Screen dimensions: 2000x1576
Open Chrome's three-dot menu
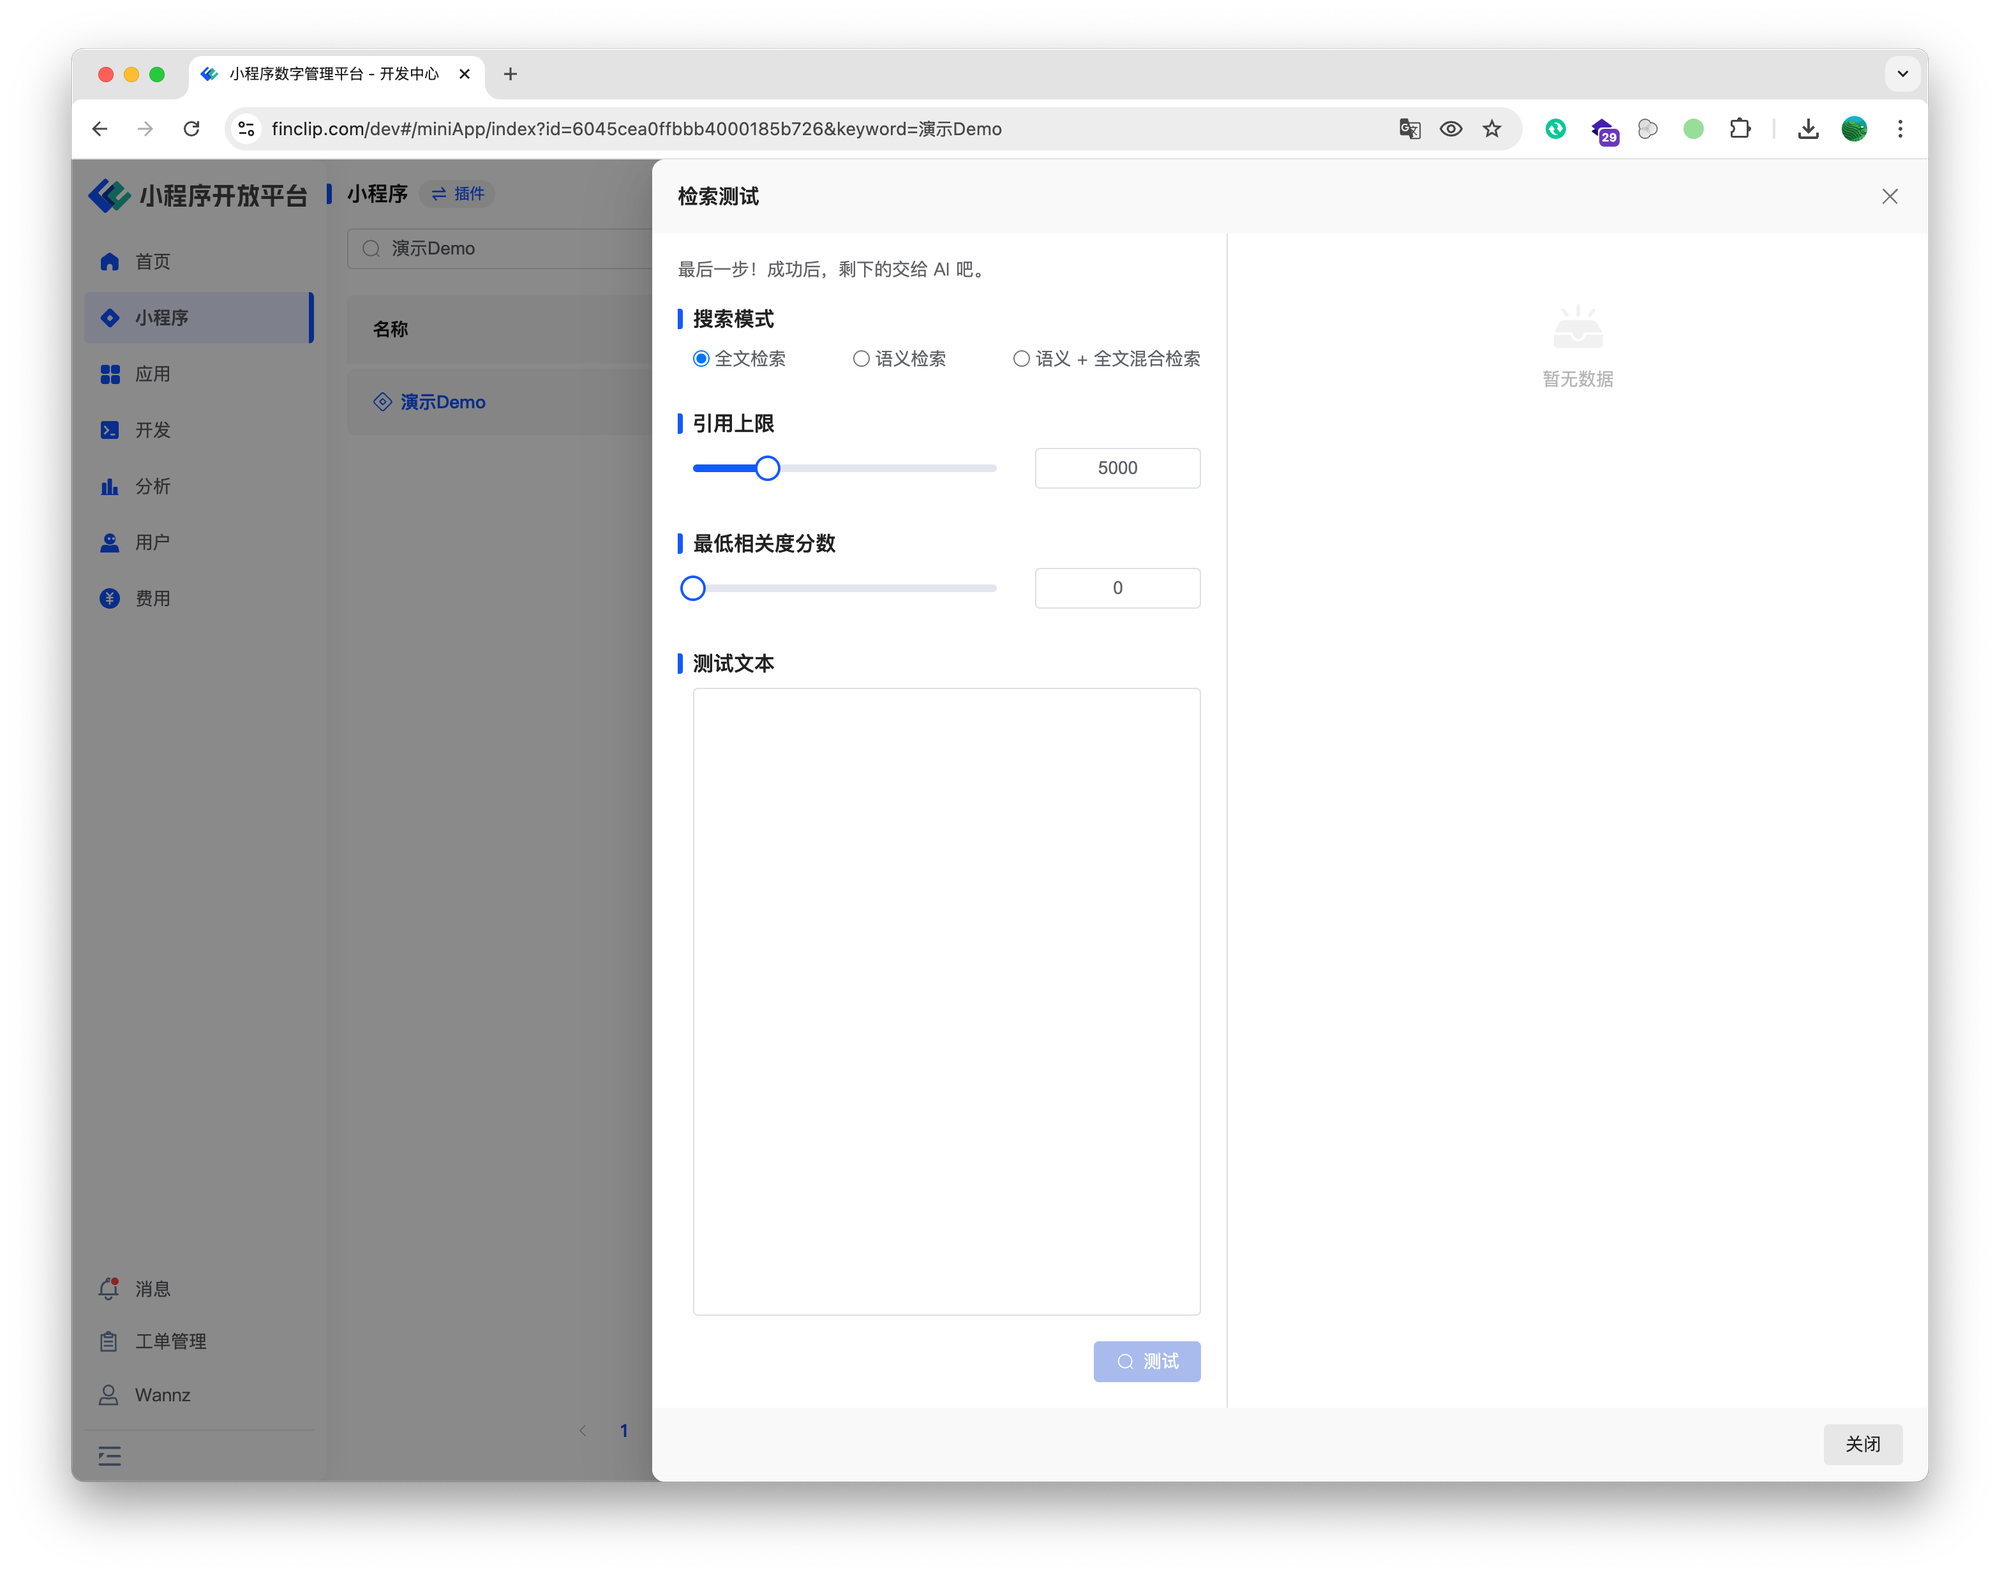tap(1900, 129)
